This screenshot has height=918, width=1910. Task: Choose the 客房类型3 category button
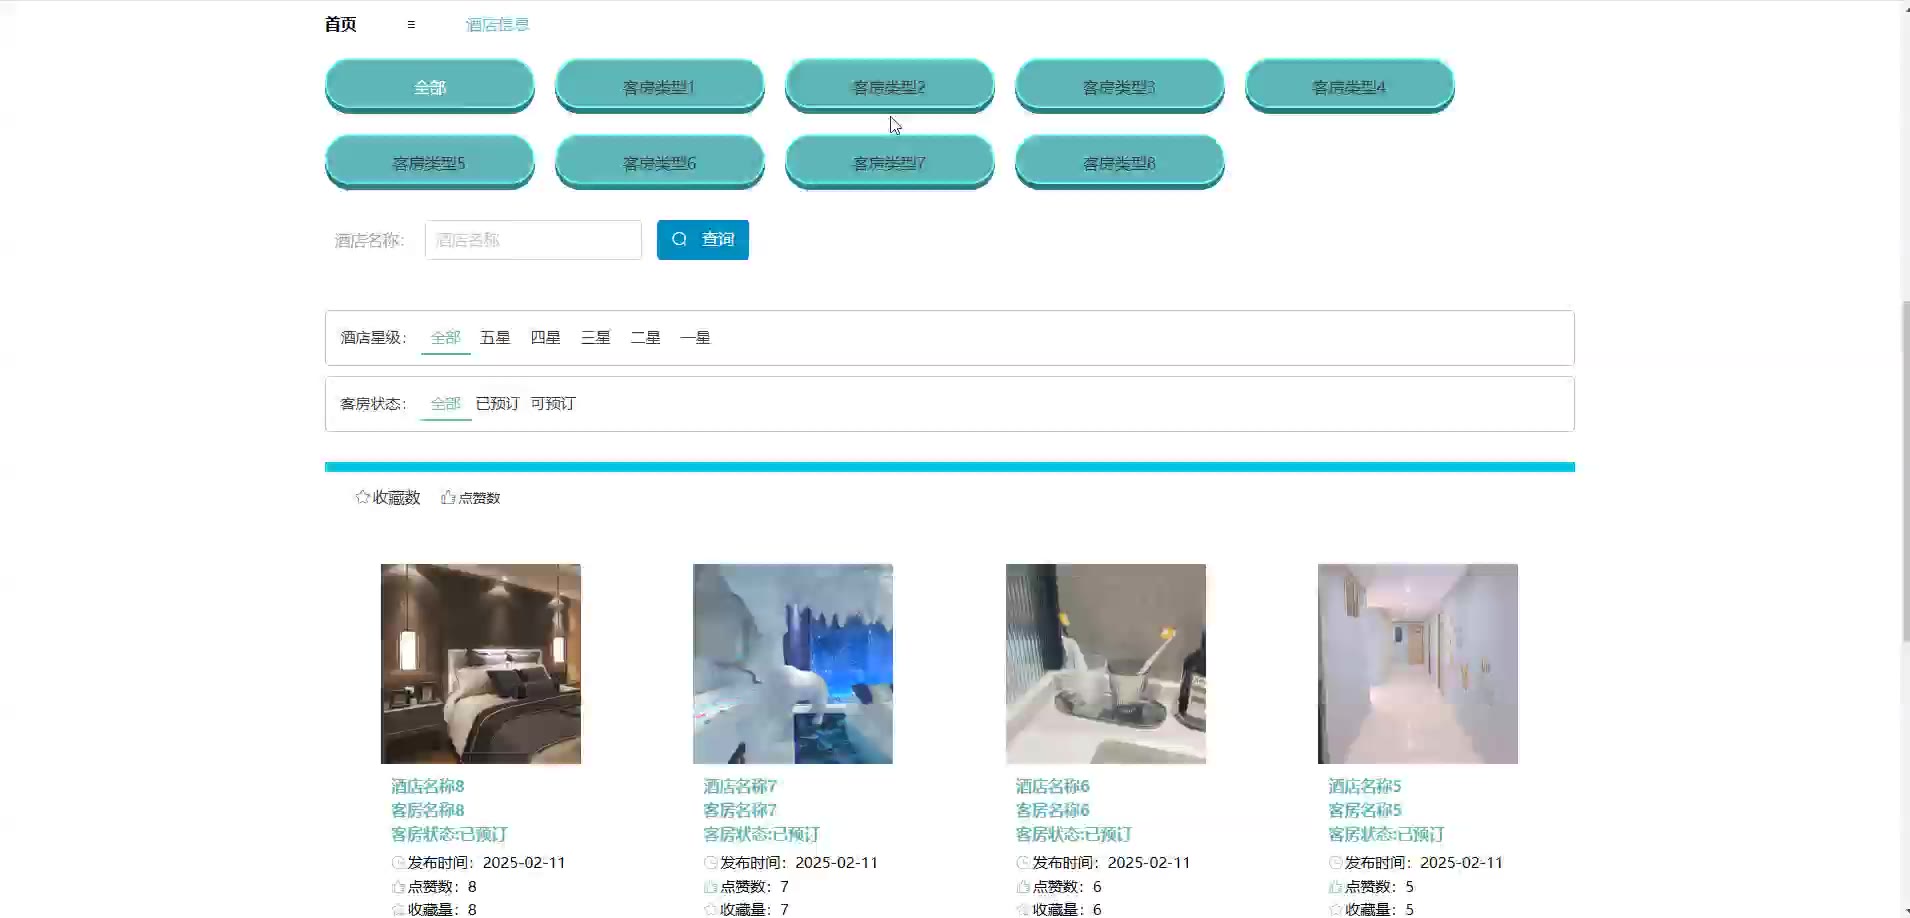pyautogui.click(x=1120, y=86)
